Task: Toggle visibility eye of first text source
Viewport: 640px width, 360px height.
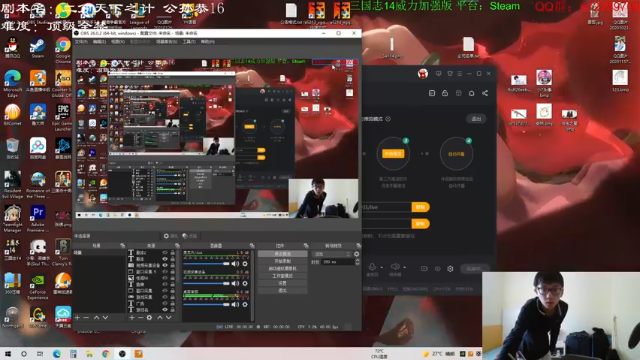Action: 165,253
